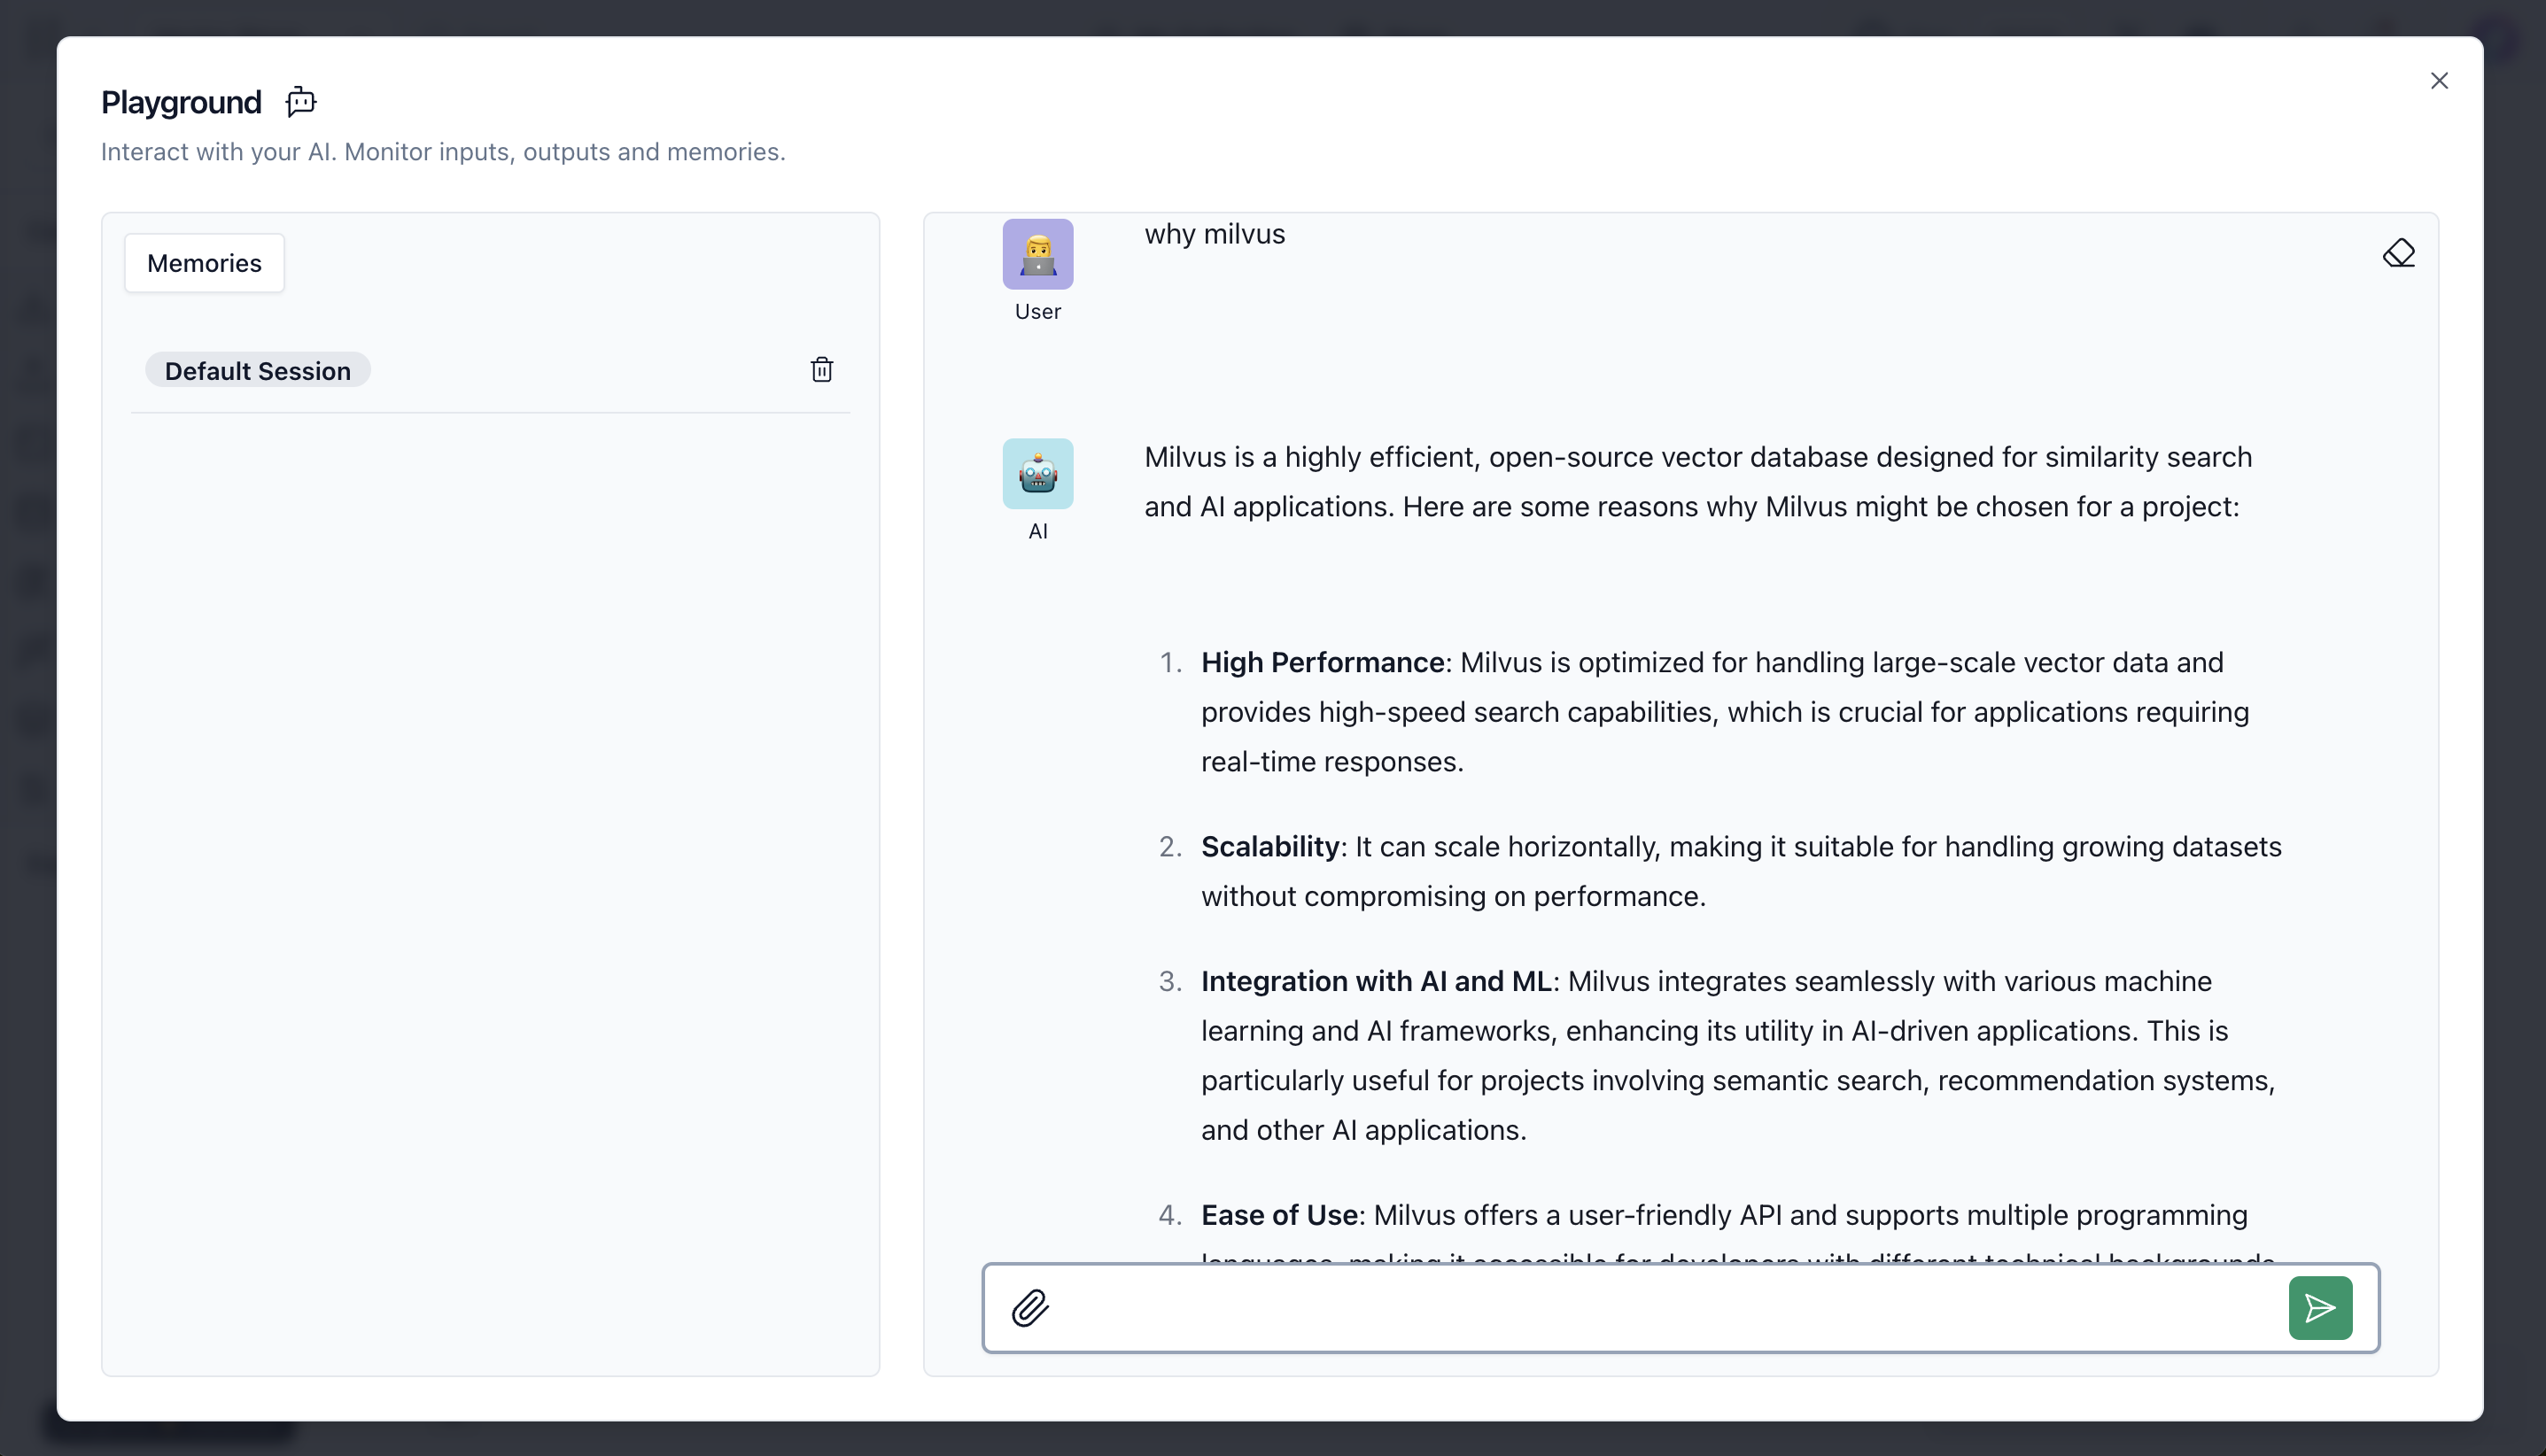Focus the chat message input field
Viewport: 2546px width, 1456px height.
tap(1660, 1308)
